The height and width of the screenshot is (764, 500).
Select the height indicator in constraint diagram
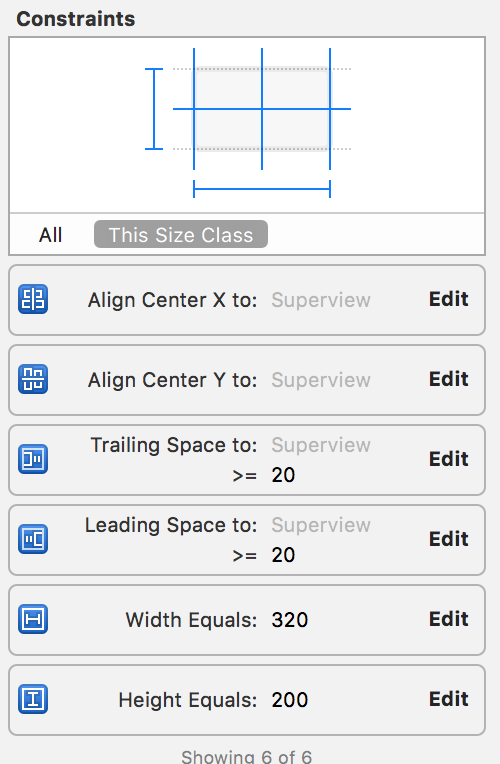coord(154,109)
